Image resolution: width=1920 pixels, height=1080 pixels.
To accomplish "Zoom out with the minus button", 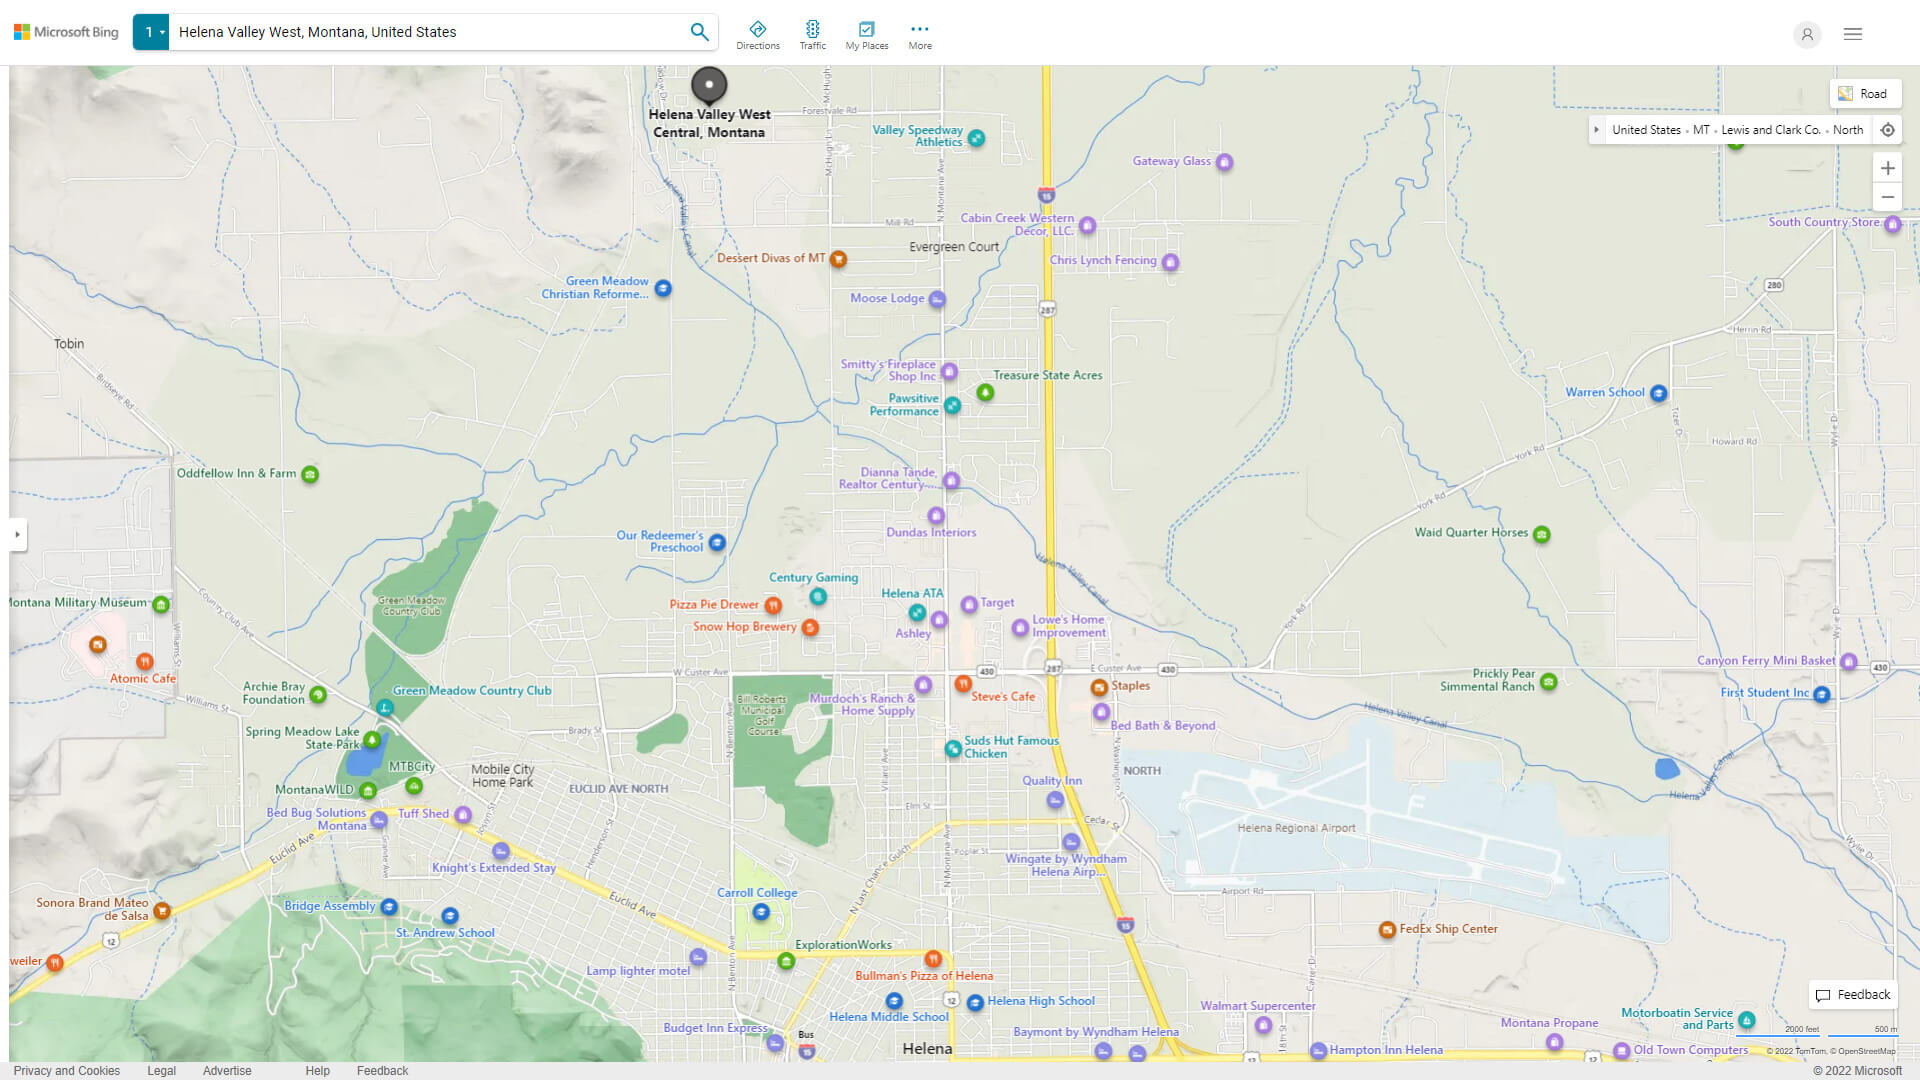I will coord(1887,197).
